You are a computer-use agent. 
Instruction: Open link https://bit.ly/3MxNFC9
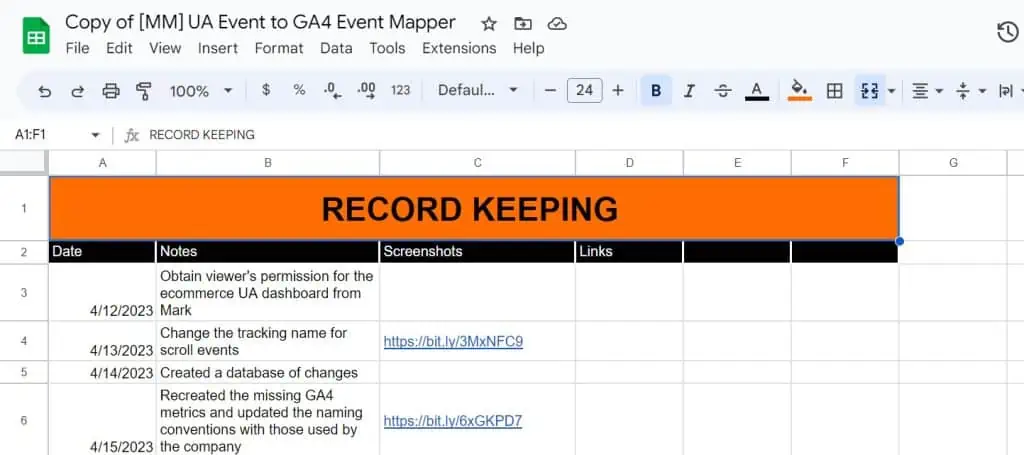[x=453, y=341]
